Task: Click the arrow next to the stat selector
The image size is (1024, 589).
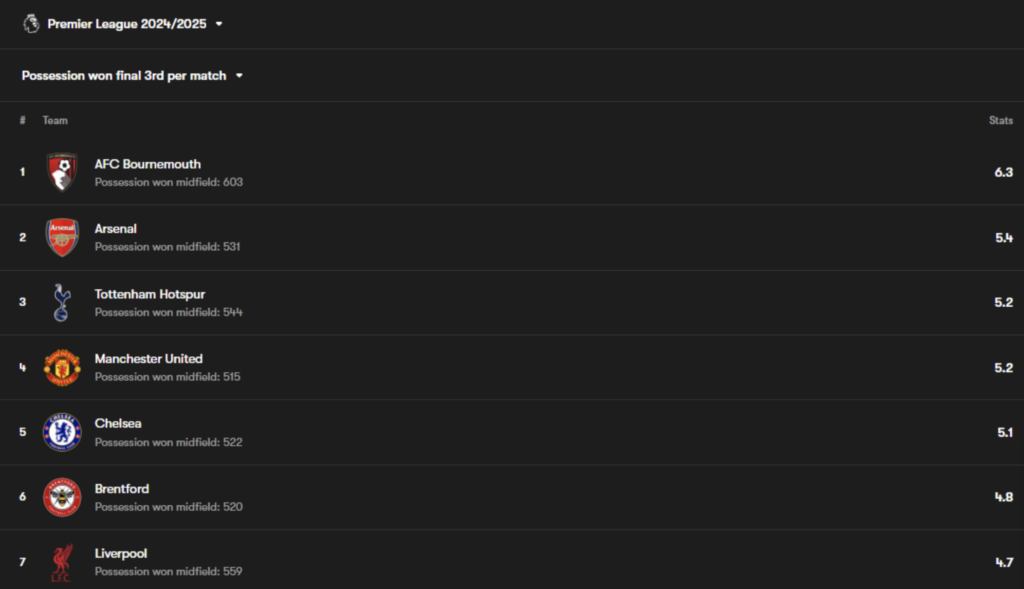Action: pos(239,76)
